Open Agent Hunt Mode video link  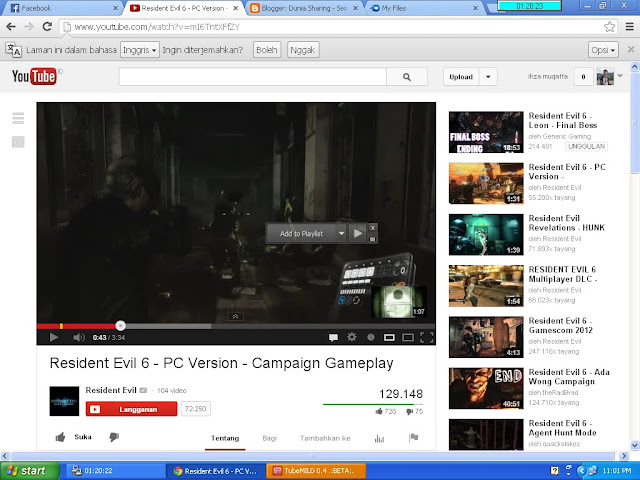(562, 428)
